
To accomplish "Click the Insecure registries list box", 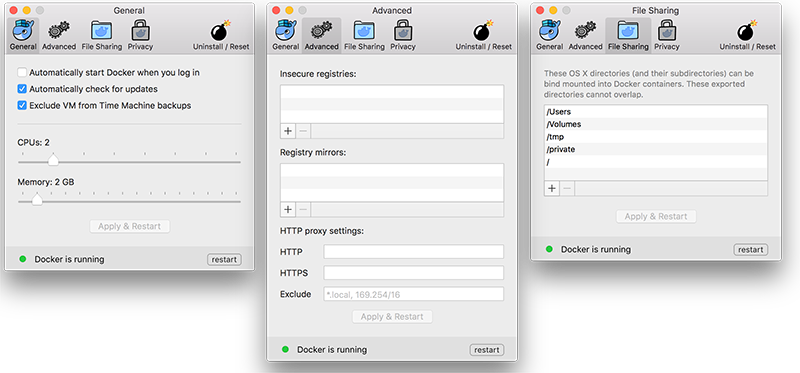I will coord(392,105).
